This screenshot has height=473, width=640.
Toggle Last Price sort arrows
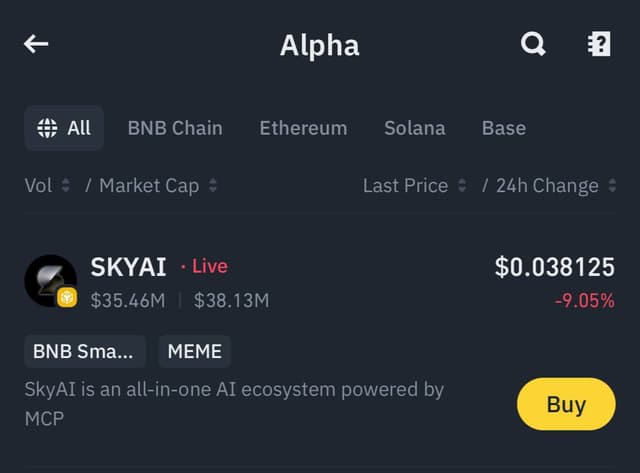point(462,185)
